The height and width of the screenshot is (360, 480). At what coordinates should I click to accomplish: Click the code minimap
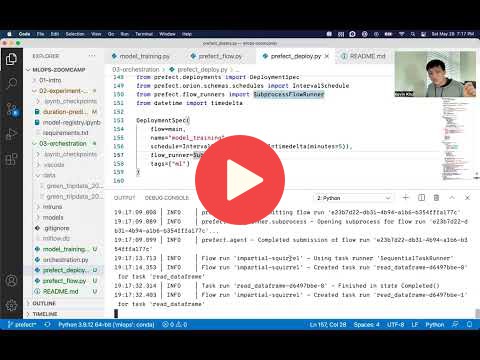coord(456,139)
